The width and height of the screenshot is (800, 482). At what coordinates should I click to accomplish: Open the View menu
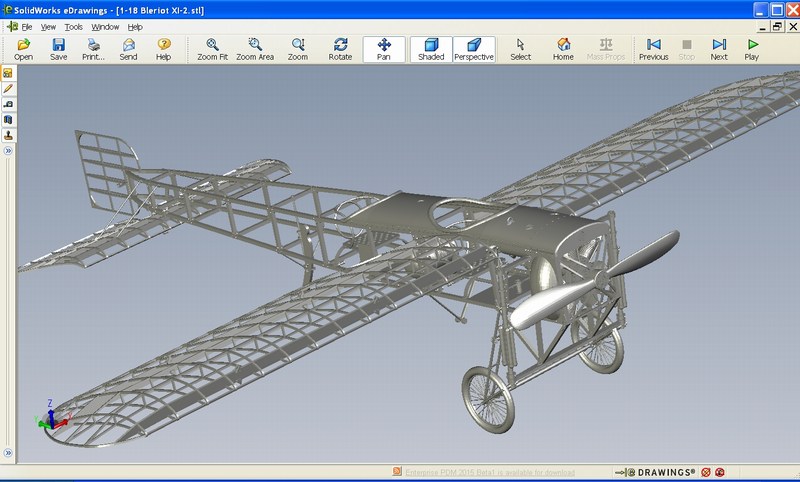tap(48, 27)
